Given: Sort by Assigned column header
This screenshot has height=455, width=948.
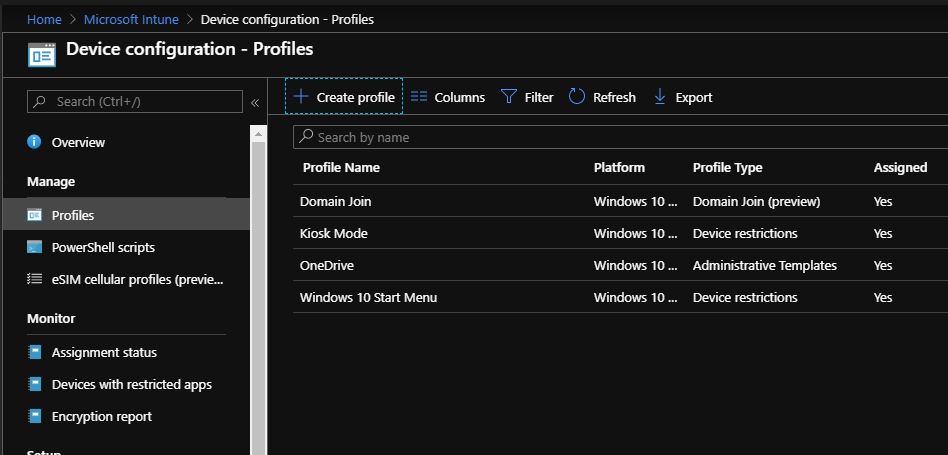Looking at the screenshot, I should [x=900, y=167].
